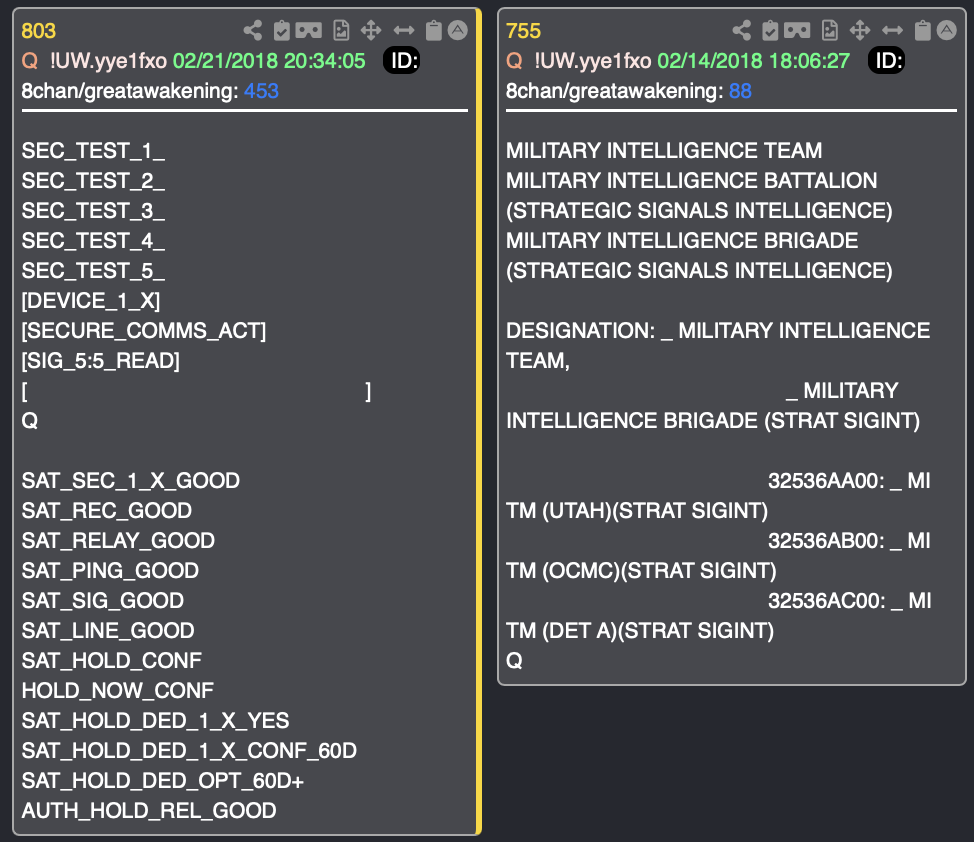974x842 pixels.
Task: Click timestamp 02/21/2018 20:34:05
Action: click(x=269, y=61)
